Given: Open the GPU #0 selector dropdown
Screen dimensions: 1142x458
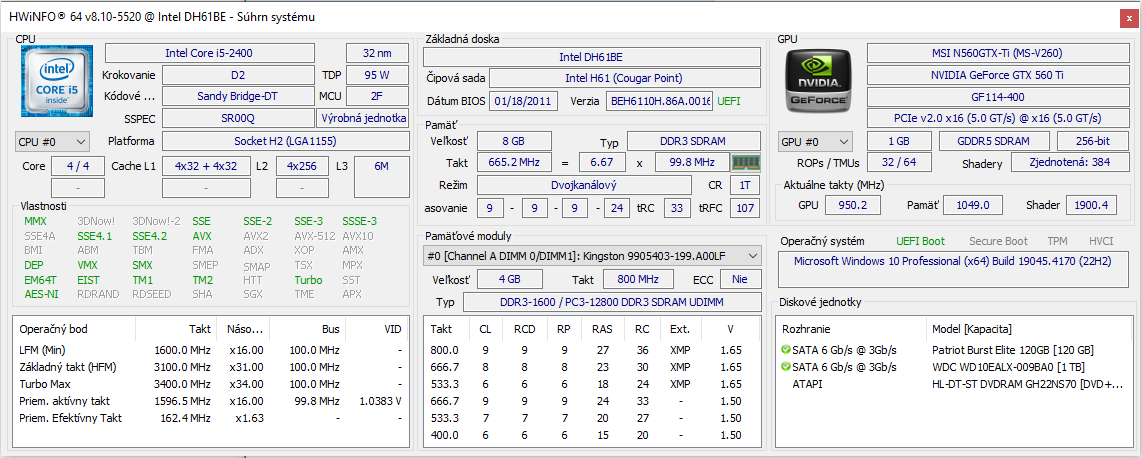Looking at the screenshot, I should (x=816, y=141).
